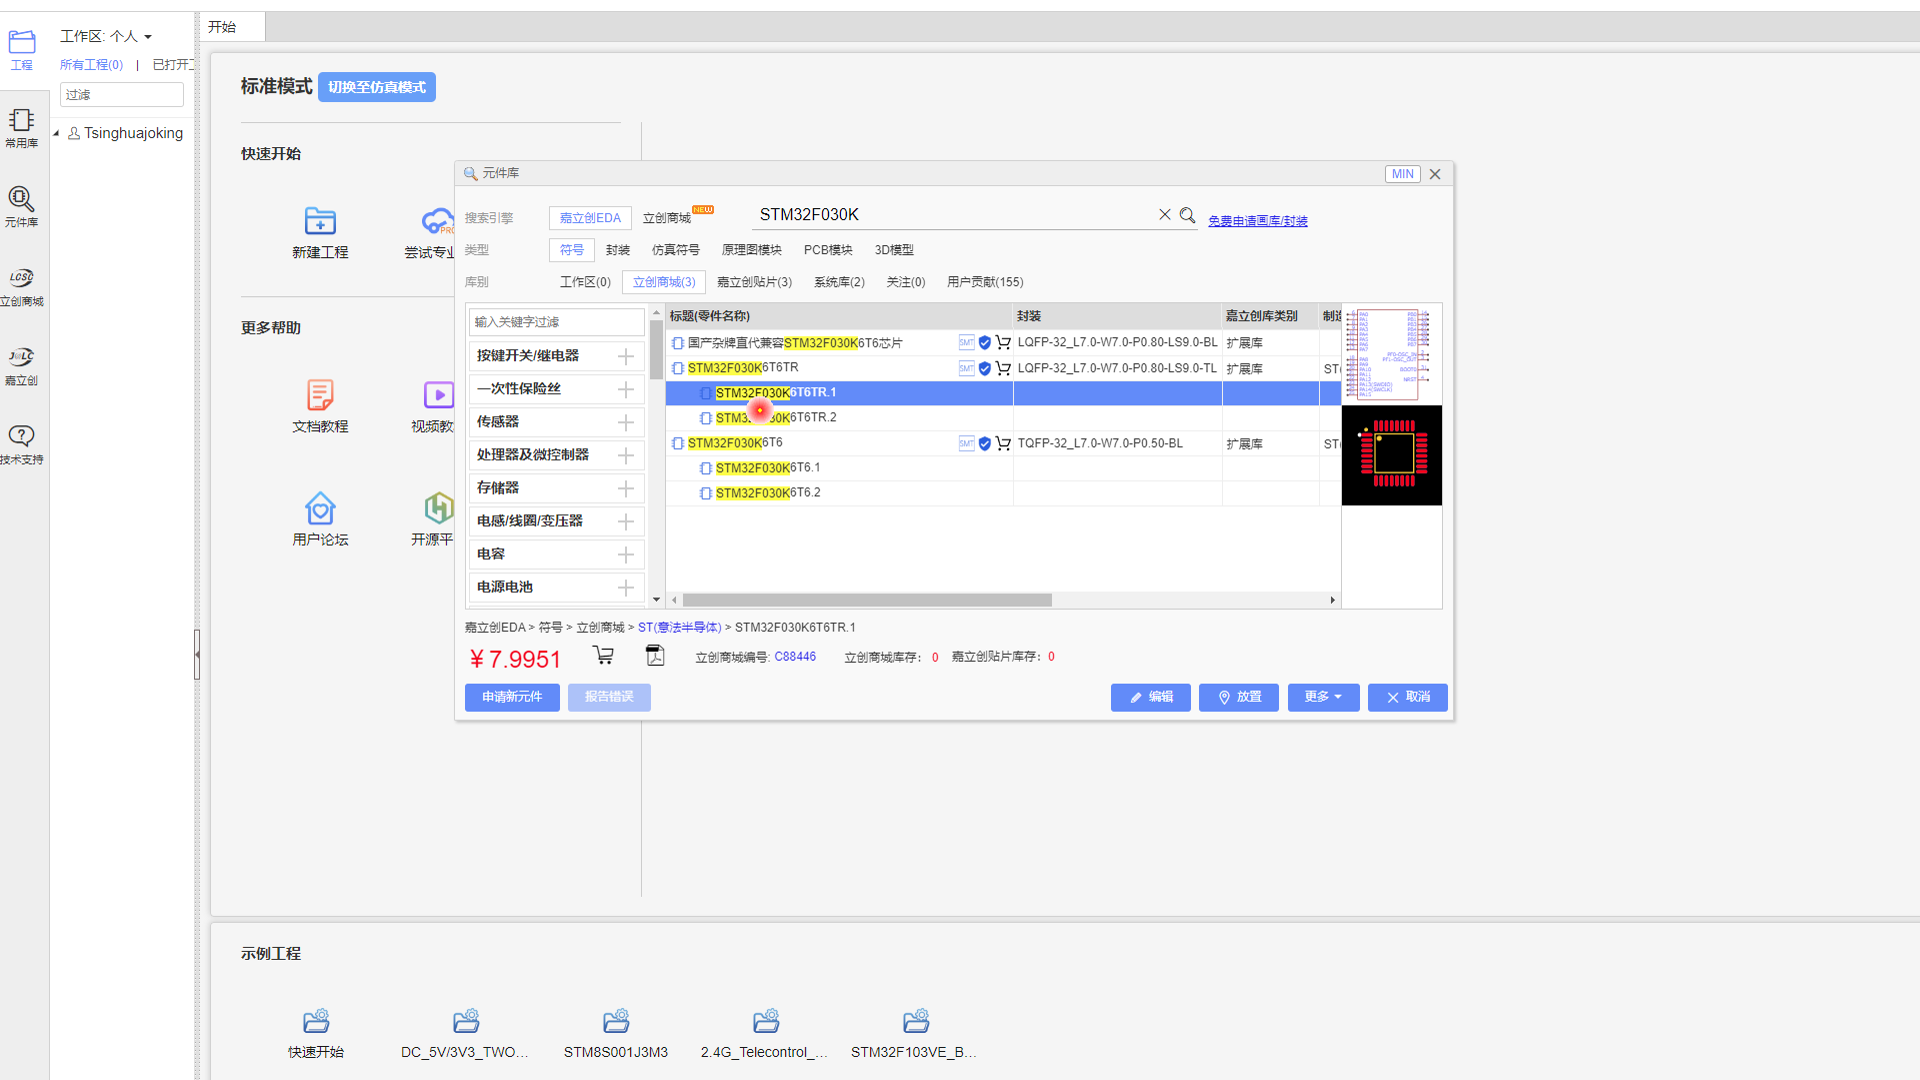The height and width of the screenshot is (1080, 1920).
Task: Open the 常用库 common library icon
Action: click(x=21, y=129)
